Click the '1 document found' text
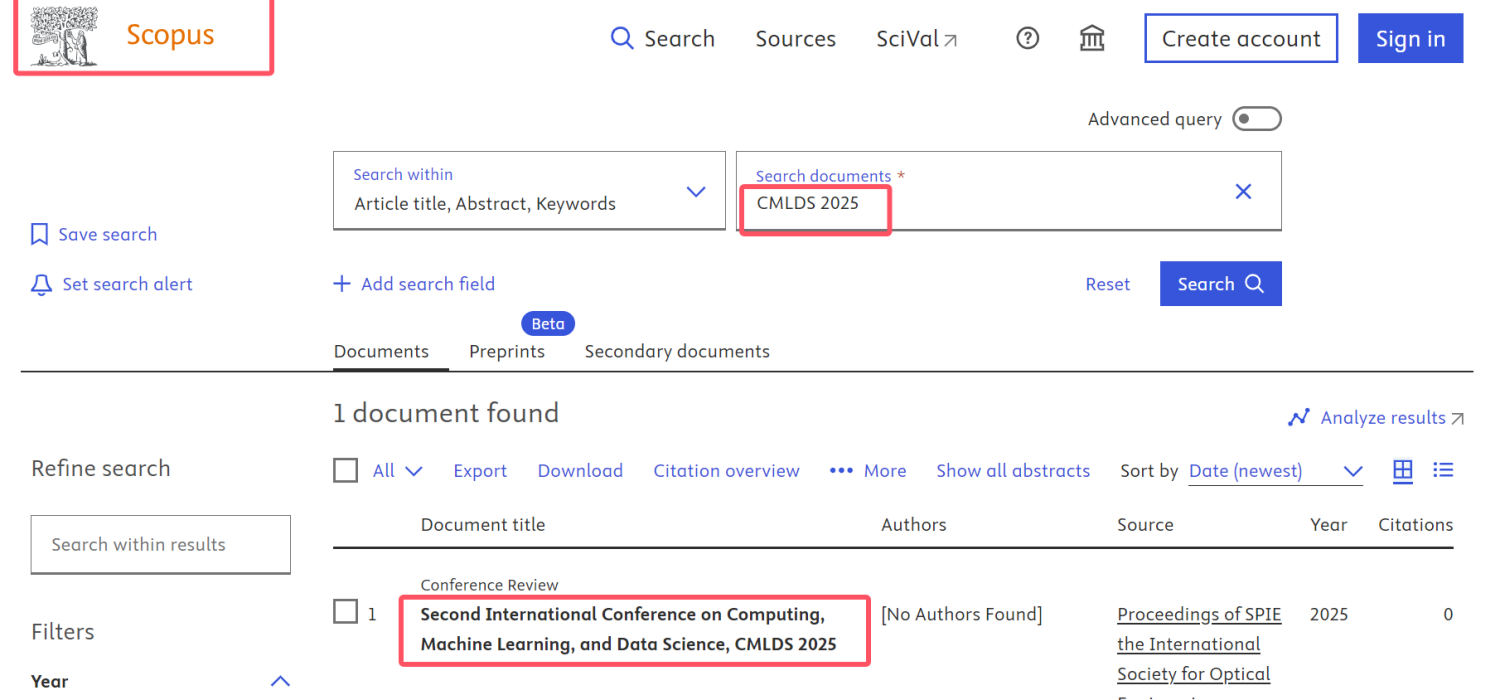Image resolution: width=1500 pixels, height=700 pixels. coord(446,413)
